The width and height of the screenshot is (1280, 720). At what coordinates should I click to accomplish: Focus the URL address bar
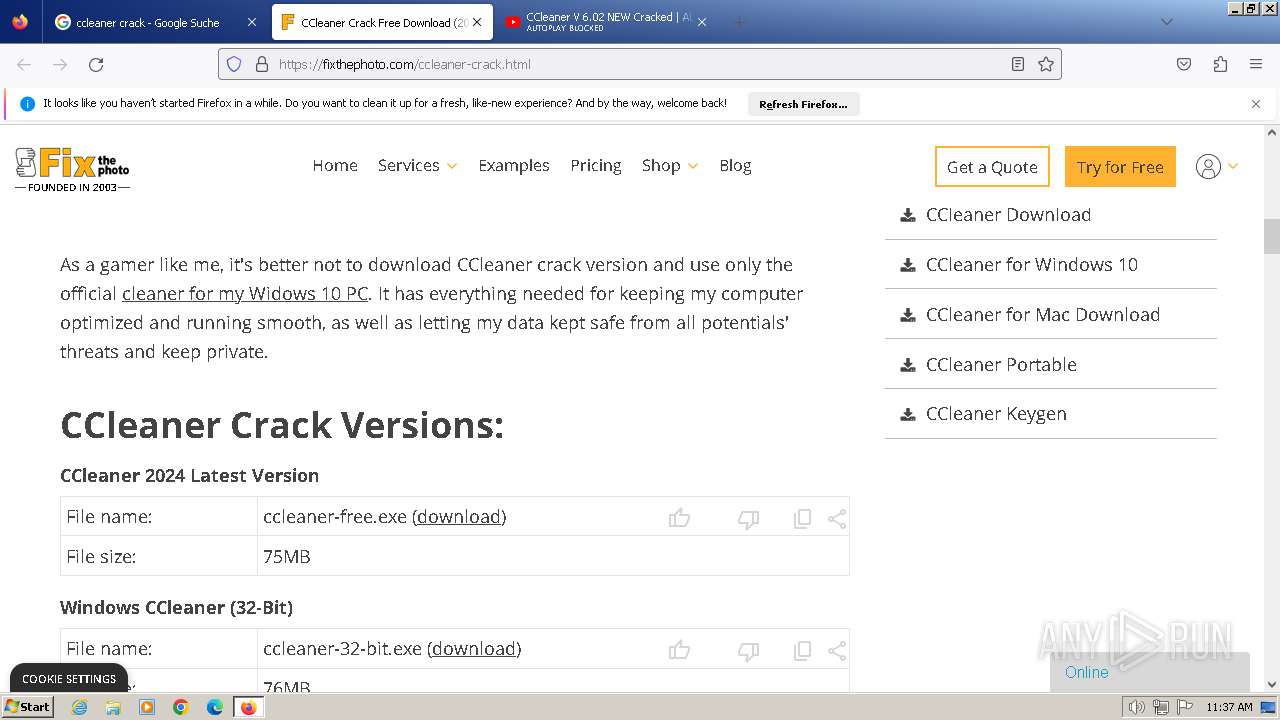[640, 64]
